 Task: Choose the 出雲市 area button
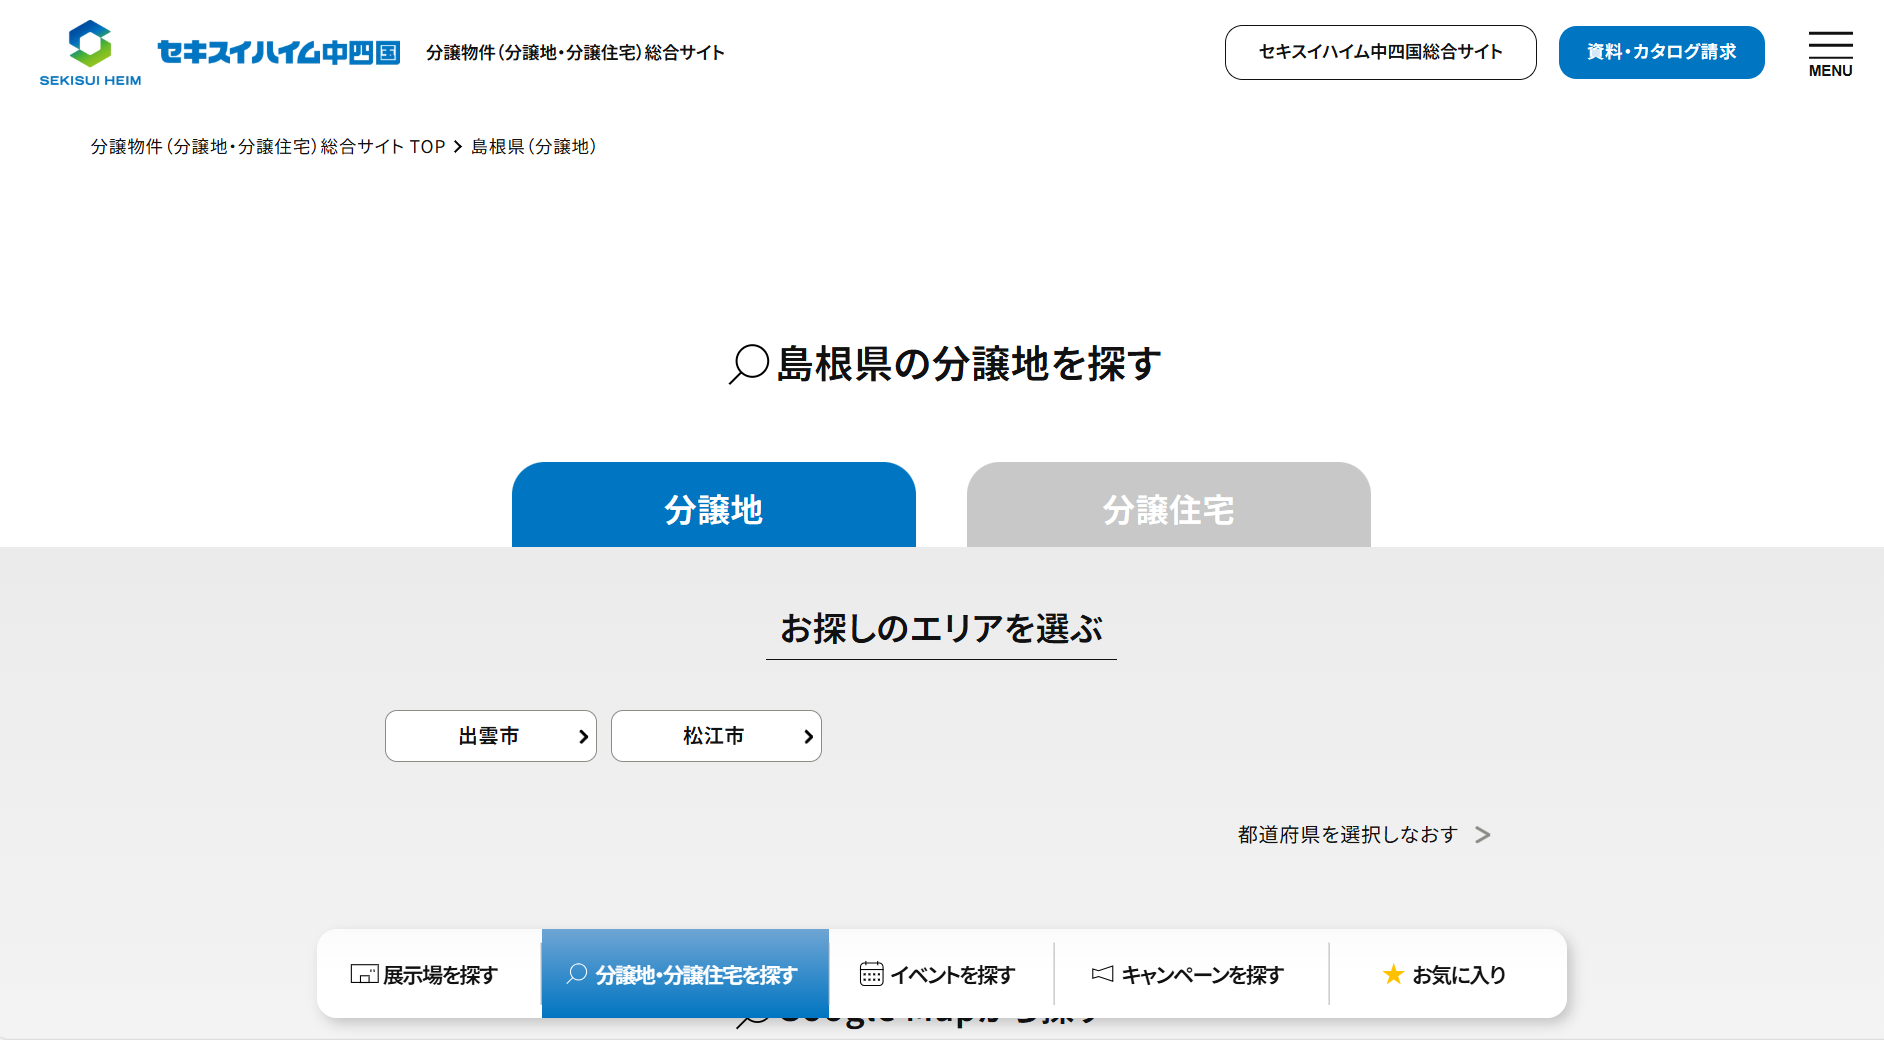[x=489, y=736]
